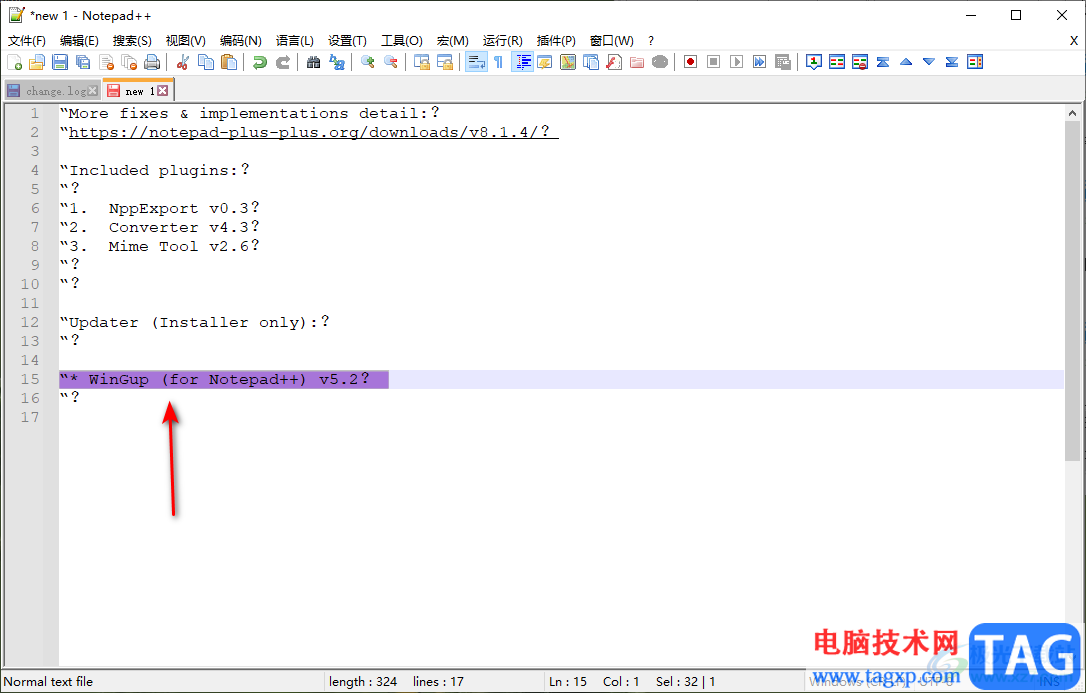Open the Document List panel icon
This screenshot has height=693, width=1086.
591,62
